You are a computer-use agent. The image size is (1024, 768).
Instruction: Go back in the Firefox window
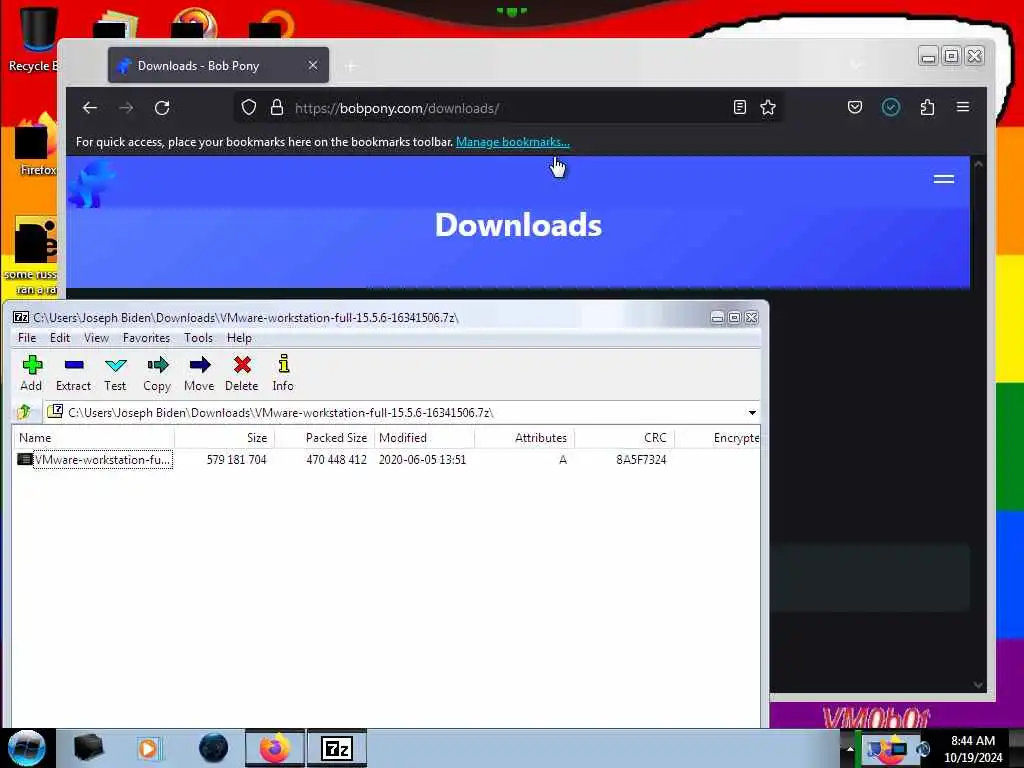pyautogui.click(x=89, y=108)
